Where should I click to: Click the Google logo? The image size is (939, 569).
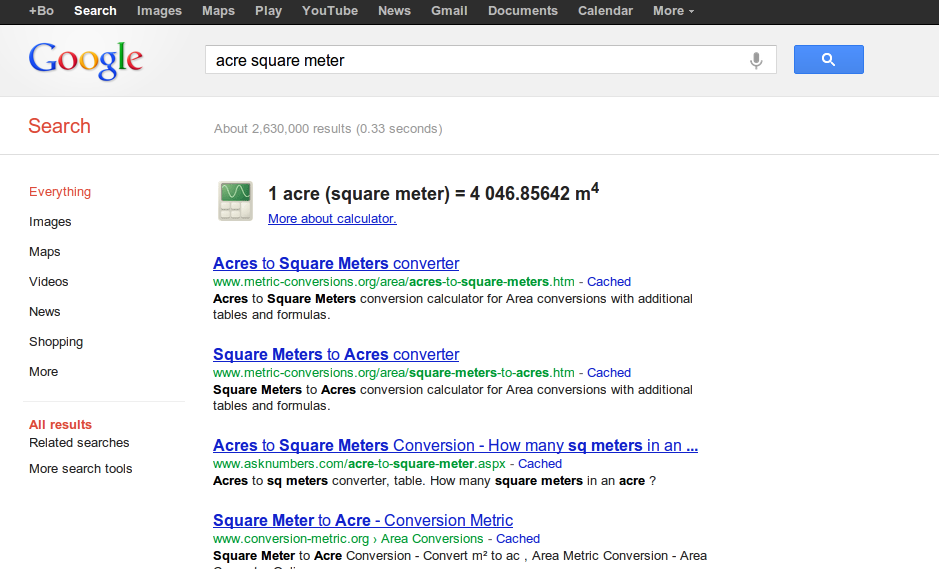[86, 60]
